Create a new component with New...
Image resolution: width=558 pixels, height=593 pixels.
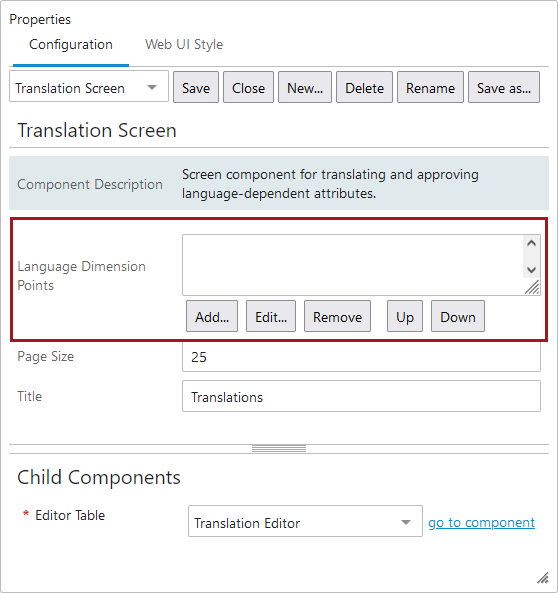tap(305, 87)
